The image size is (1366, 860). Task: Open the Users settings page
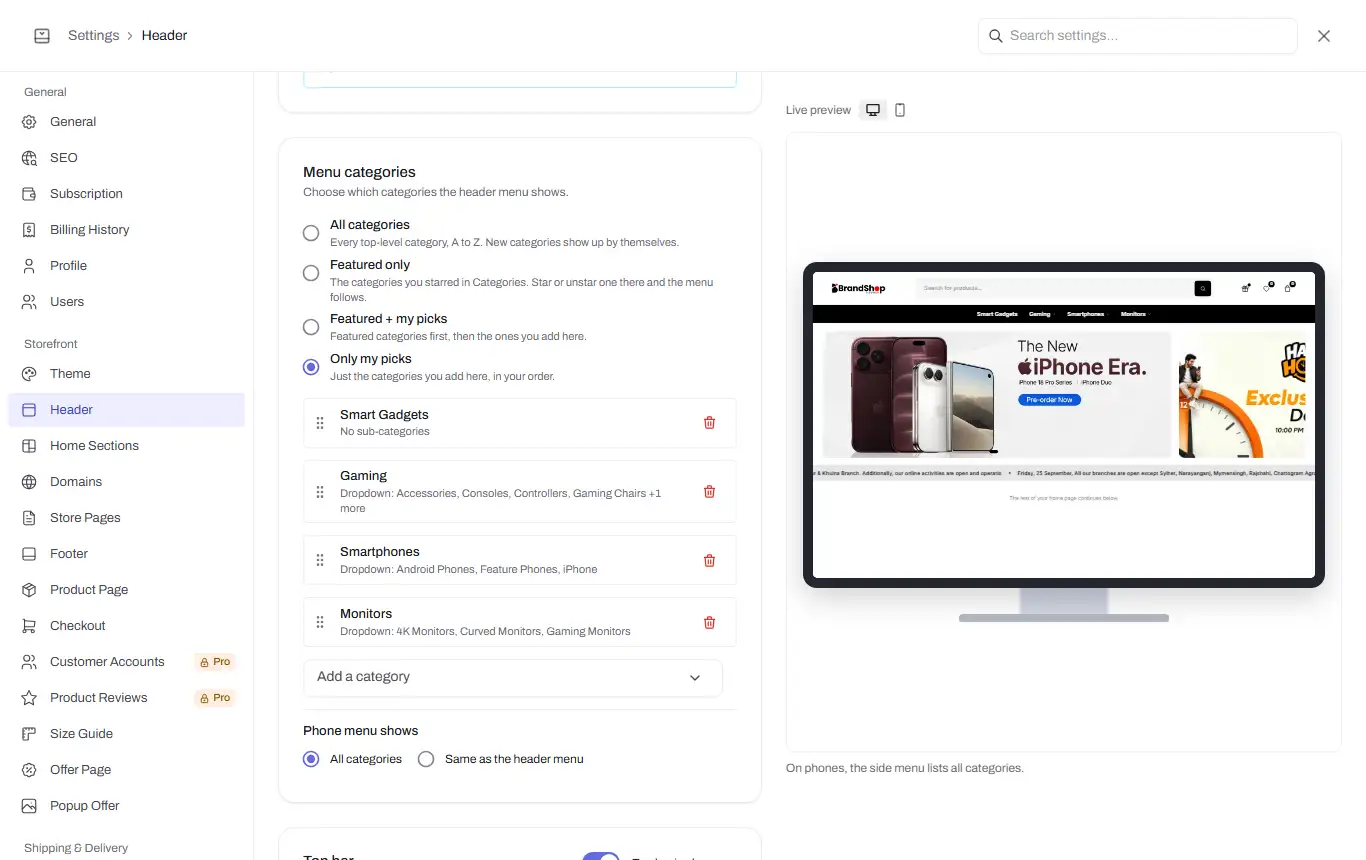pyautogui.click(x=126, y=302)
